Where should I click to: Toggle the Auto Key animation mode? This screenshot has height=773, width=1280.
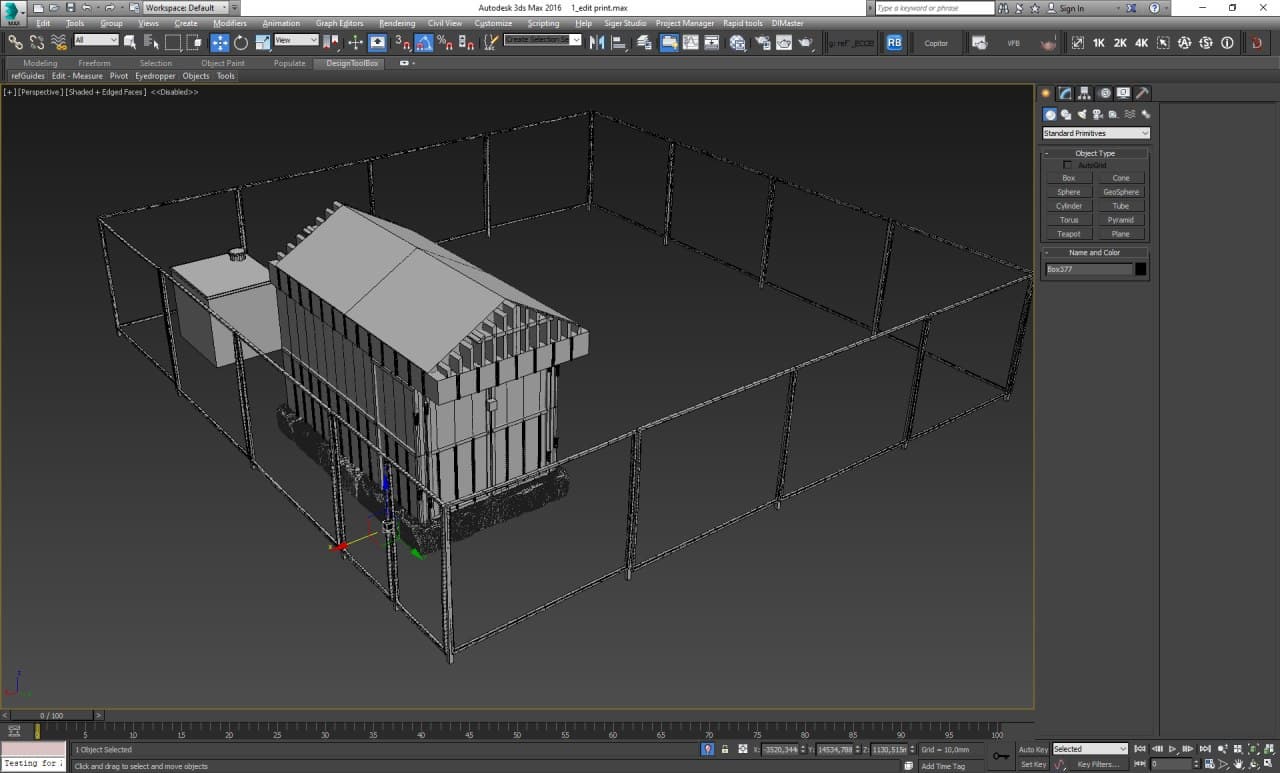[x=1033, y=749]
